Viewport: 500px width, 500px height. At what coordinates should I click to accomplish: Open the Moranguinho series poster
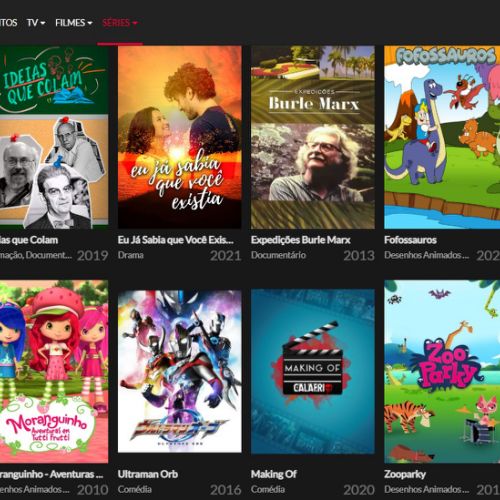[x=54, y=372]
